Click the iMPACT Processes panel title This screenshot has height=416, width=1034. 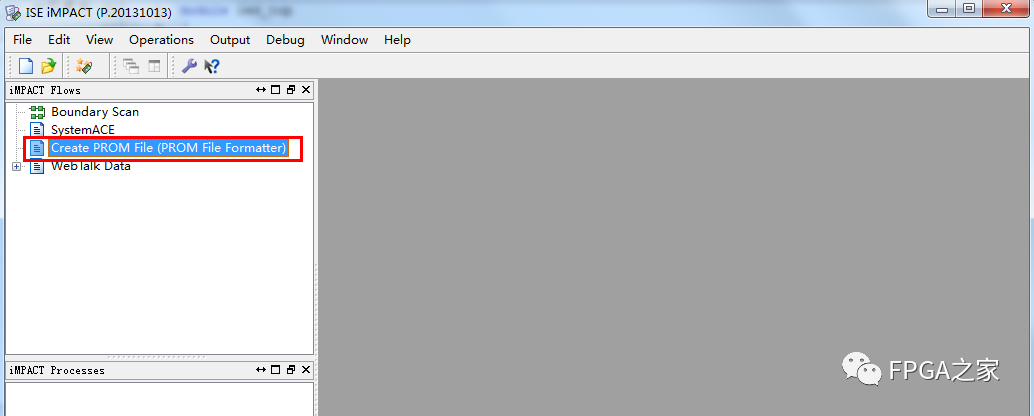[x=57, y=371]
